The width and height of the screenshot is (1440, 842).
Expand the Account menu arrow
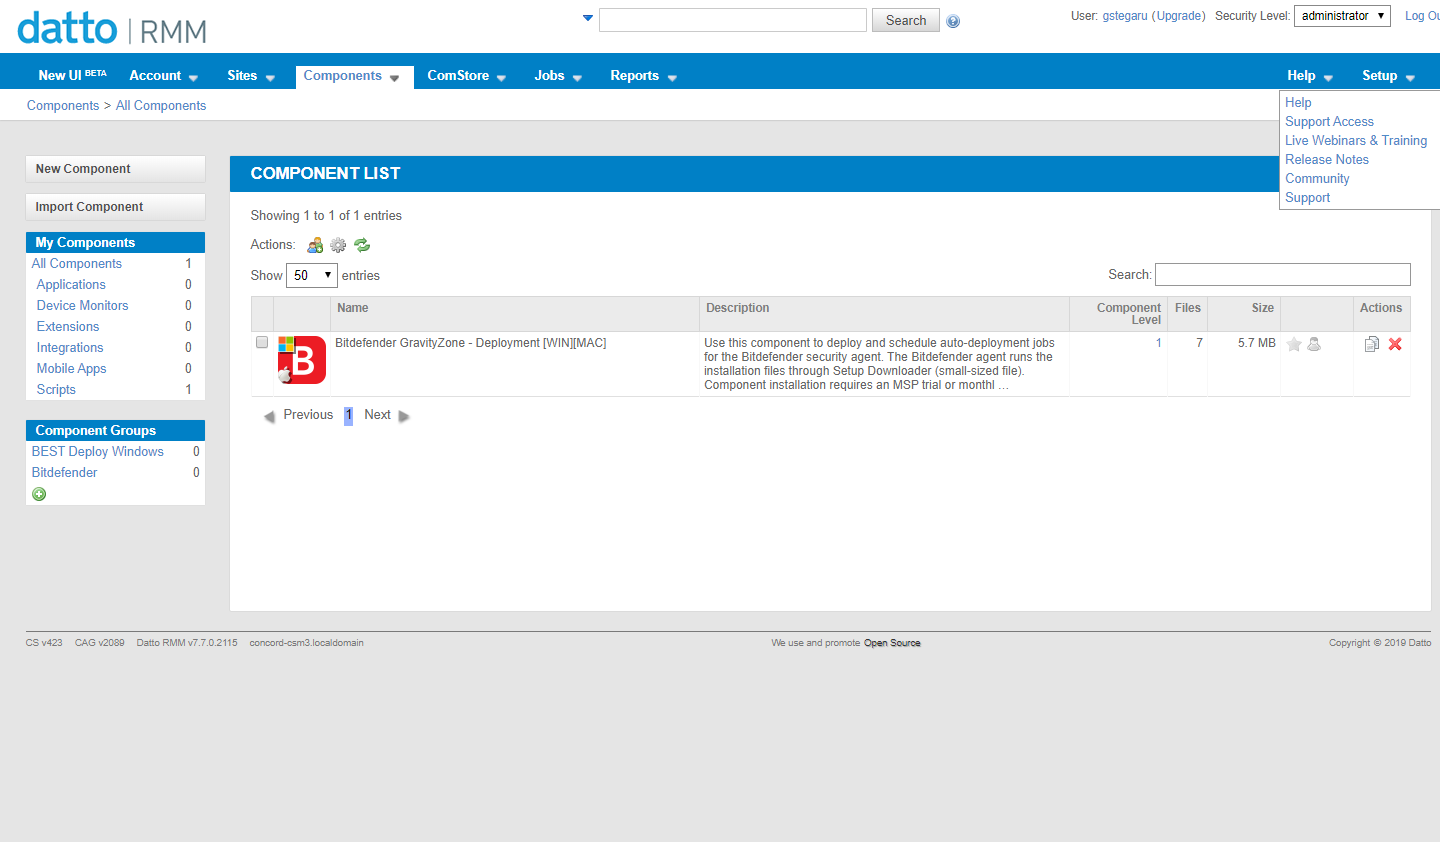193,78
